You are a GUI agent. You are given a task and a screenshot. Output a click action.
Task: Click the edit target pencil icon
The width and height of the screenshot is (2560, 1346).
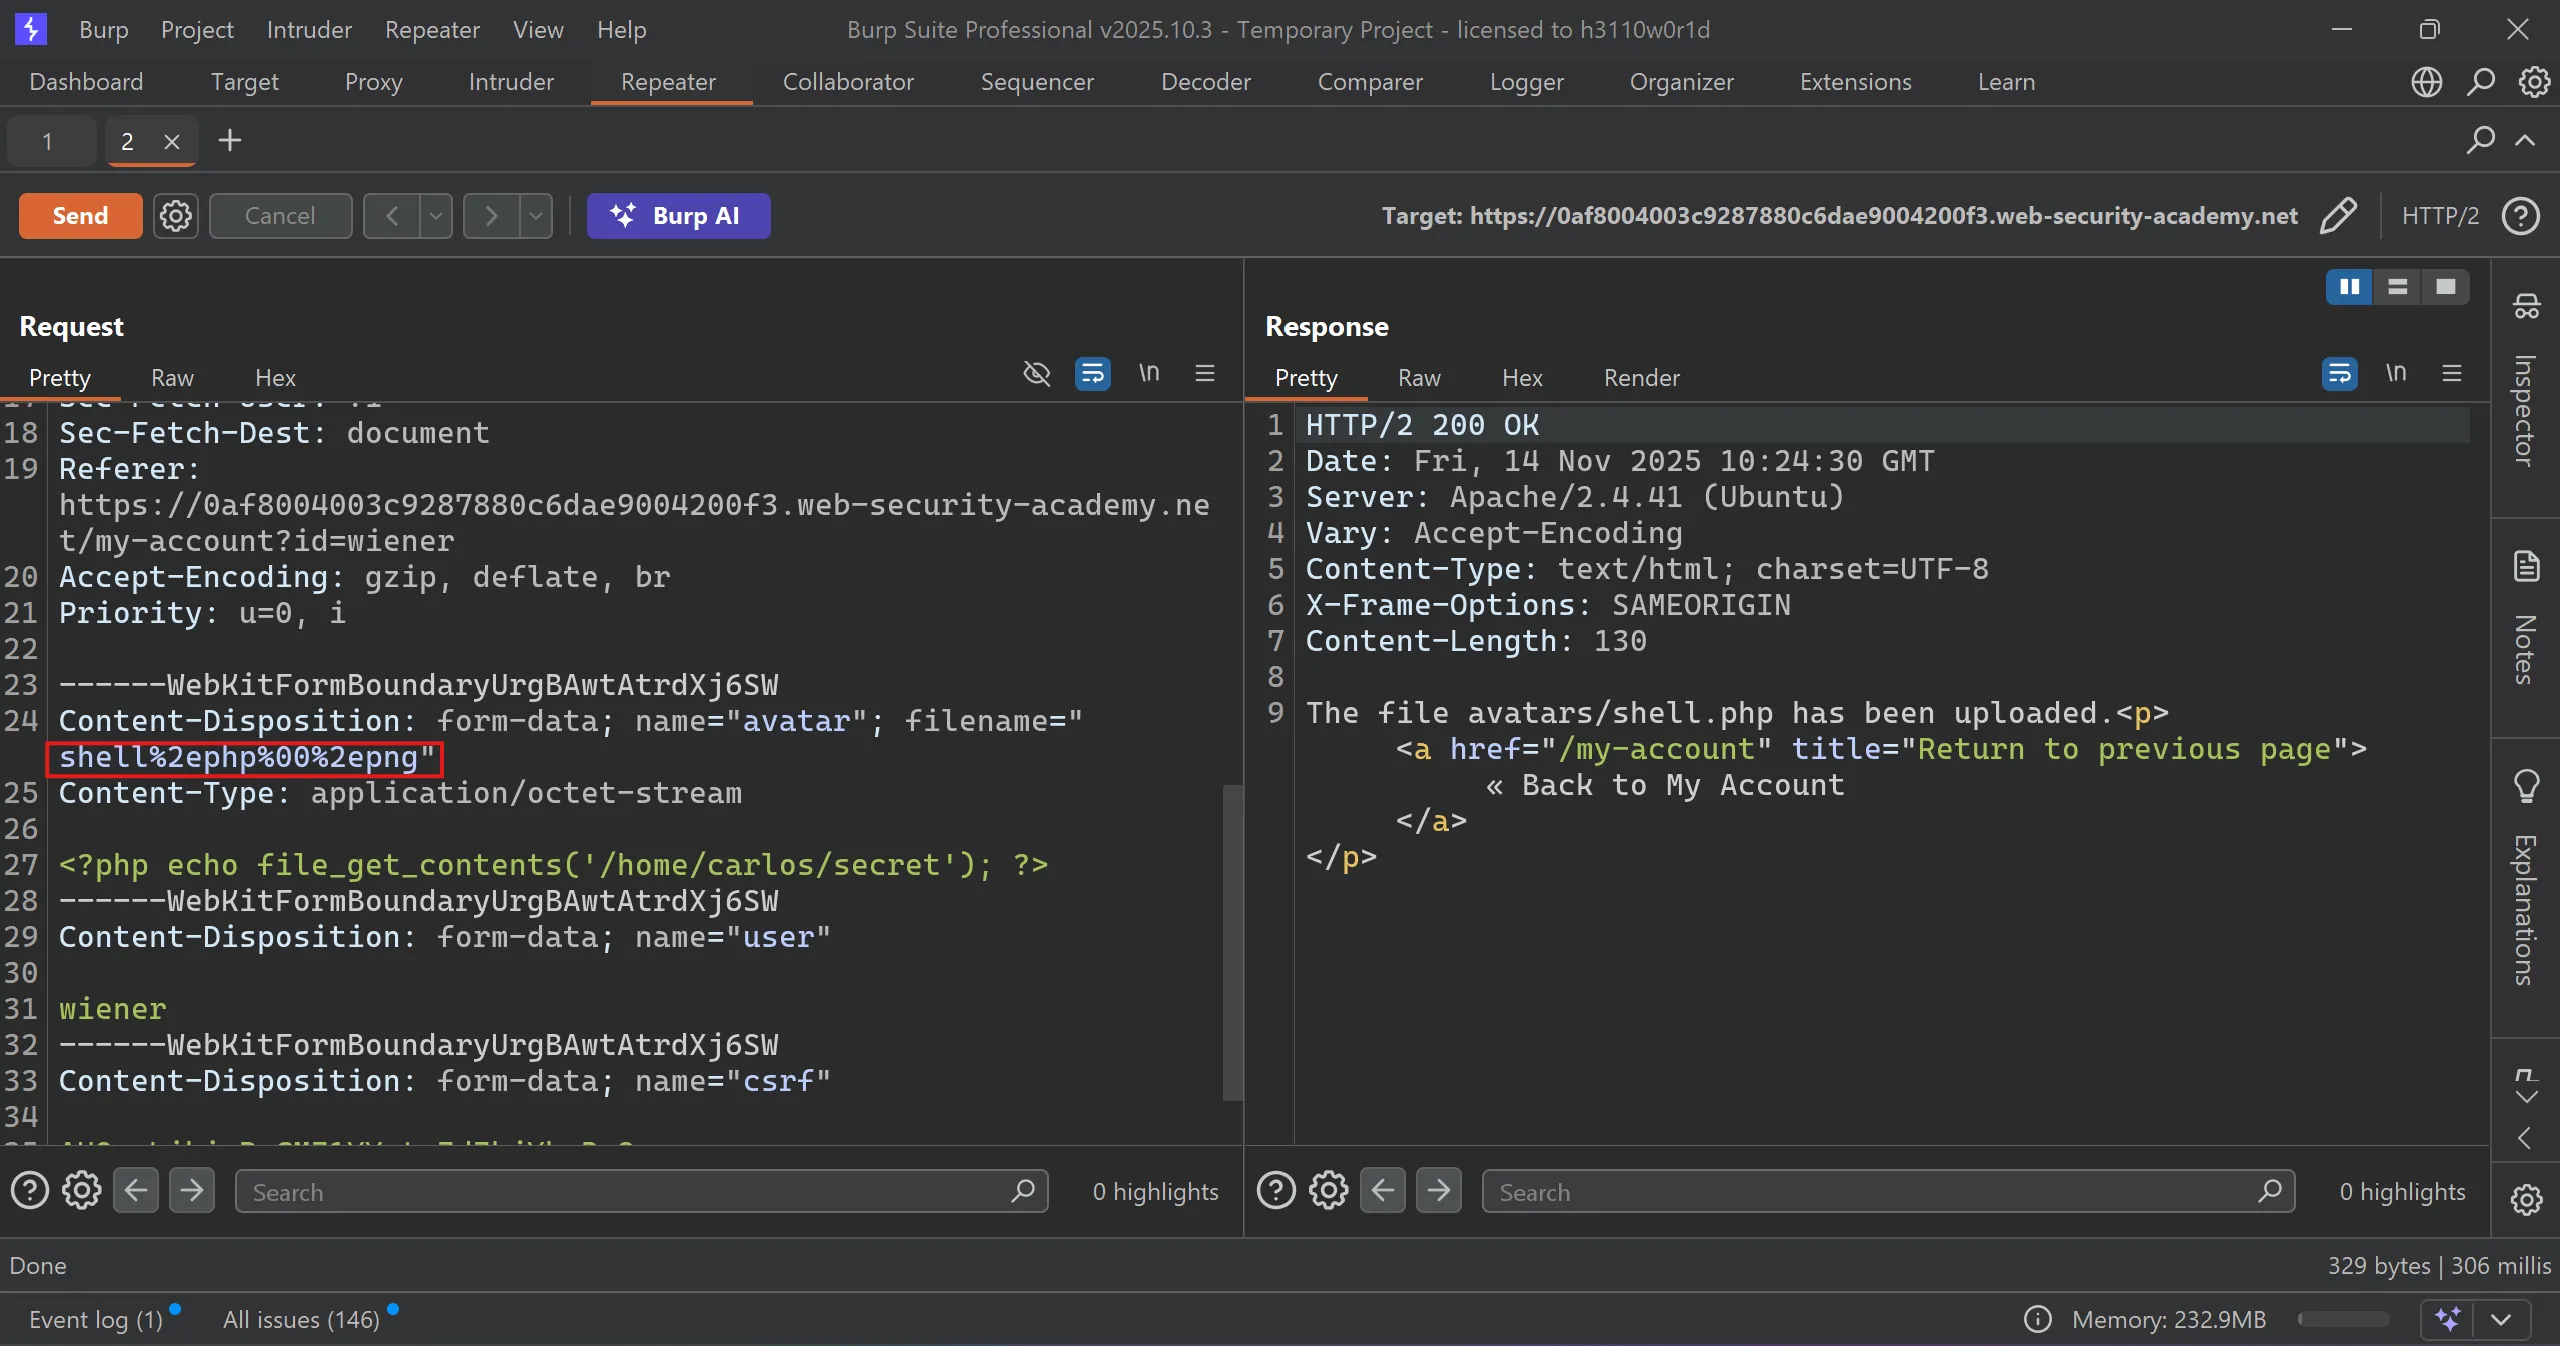click(x=2338, y=216)
